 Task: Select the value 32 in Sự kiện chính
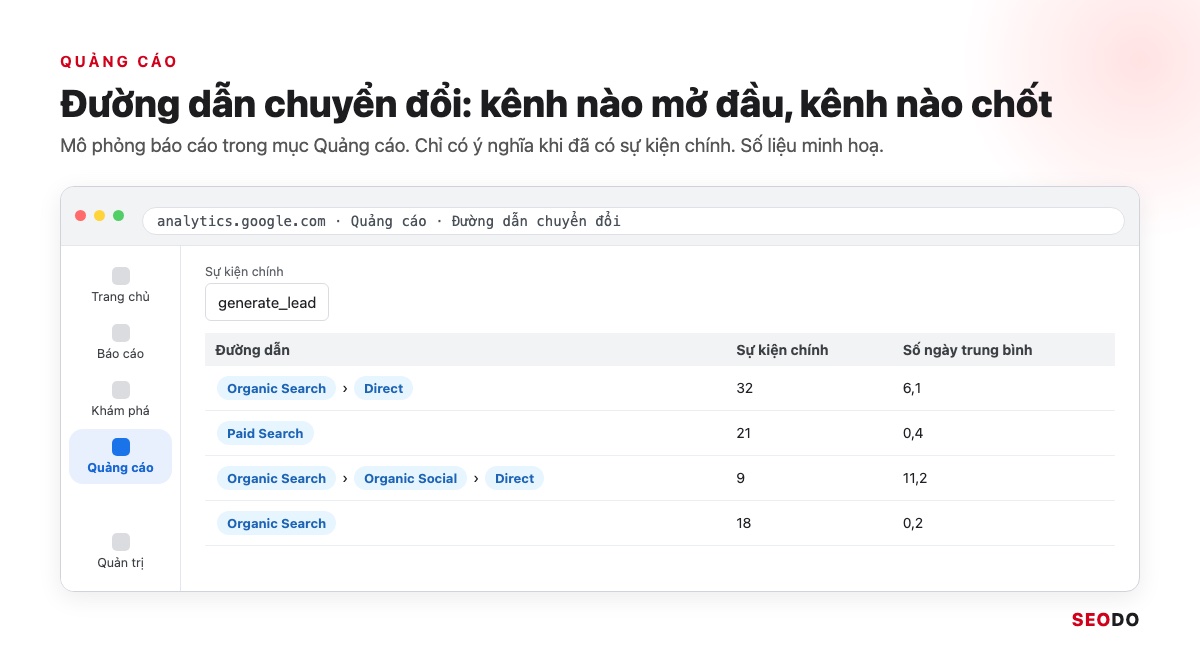pyautogui.click(x=744, y=388)
